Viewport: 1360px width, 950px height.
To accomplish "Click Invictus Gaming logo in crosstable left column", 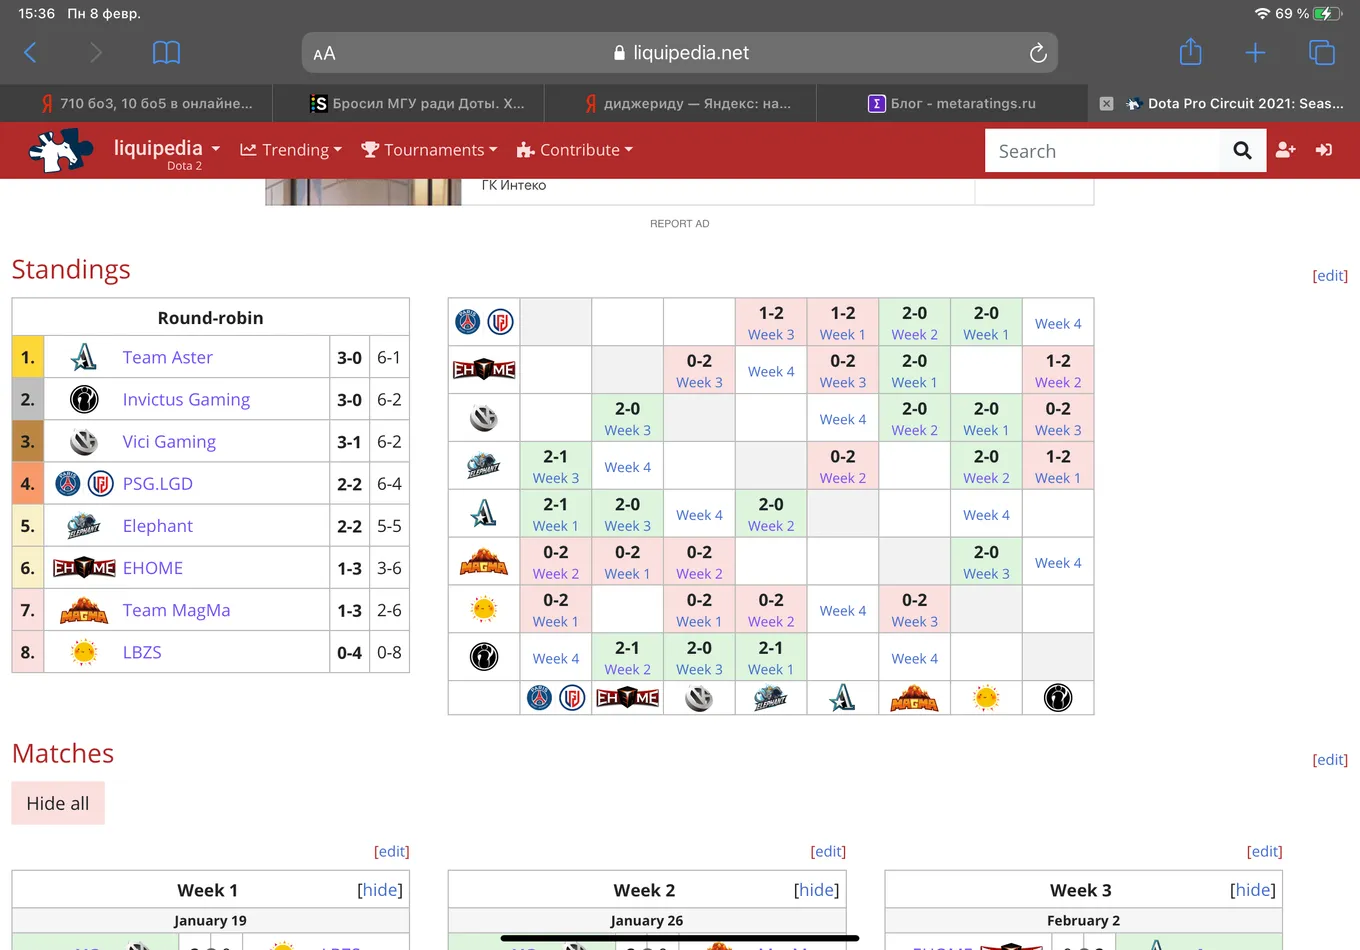I will coord(484,657).
